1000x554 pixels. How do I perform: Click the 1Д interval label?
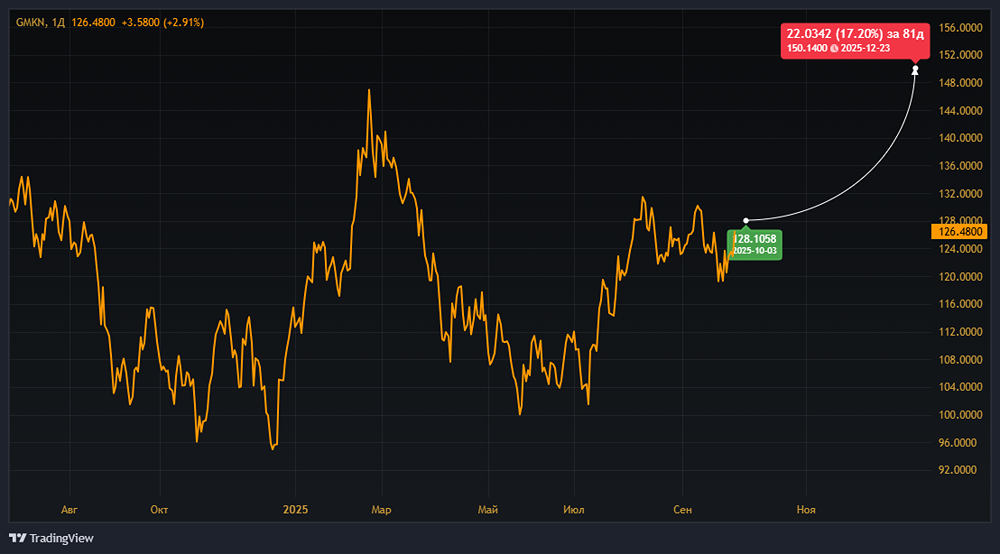(58, 22)
